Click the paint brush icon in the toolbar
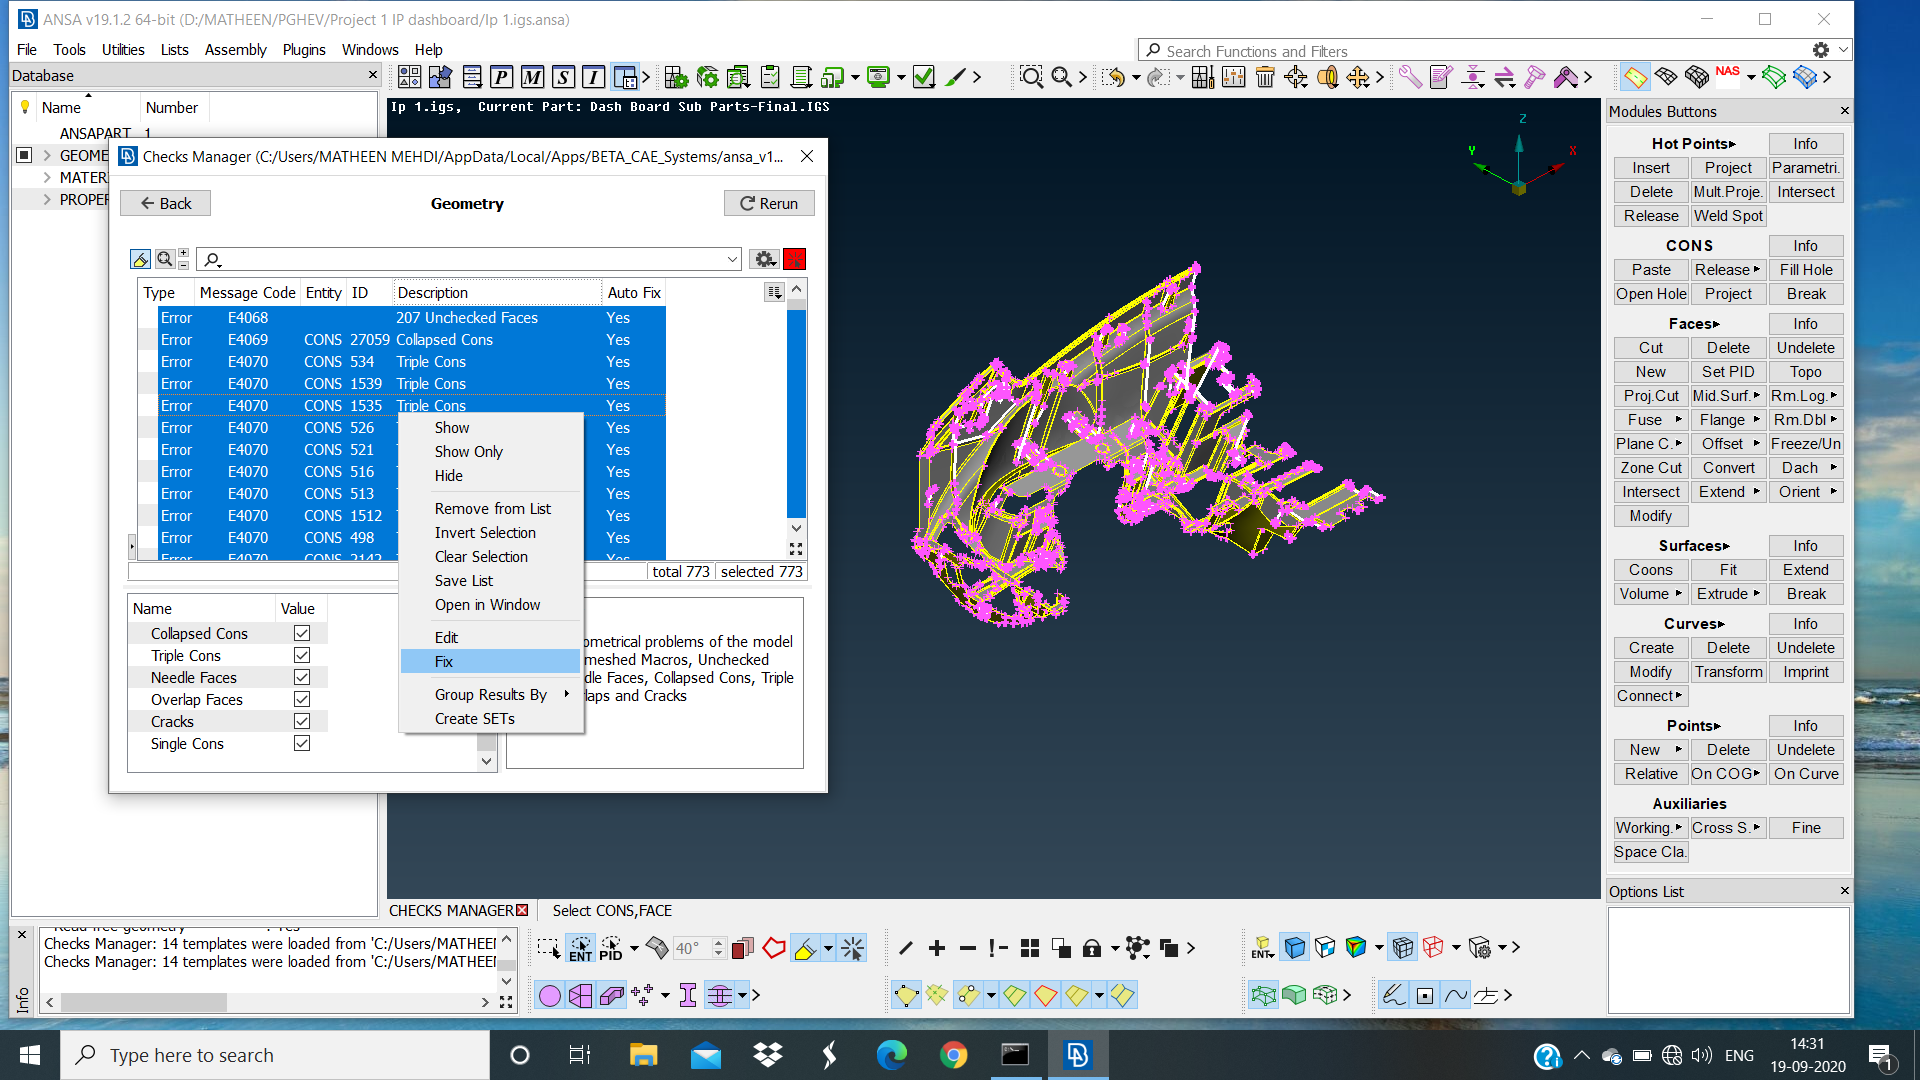 pos(957,76)
